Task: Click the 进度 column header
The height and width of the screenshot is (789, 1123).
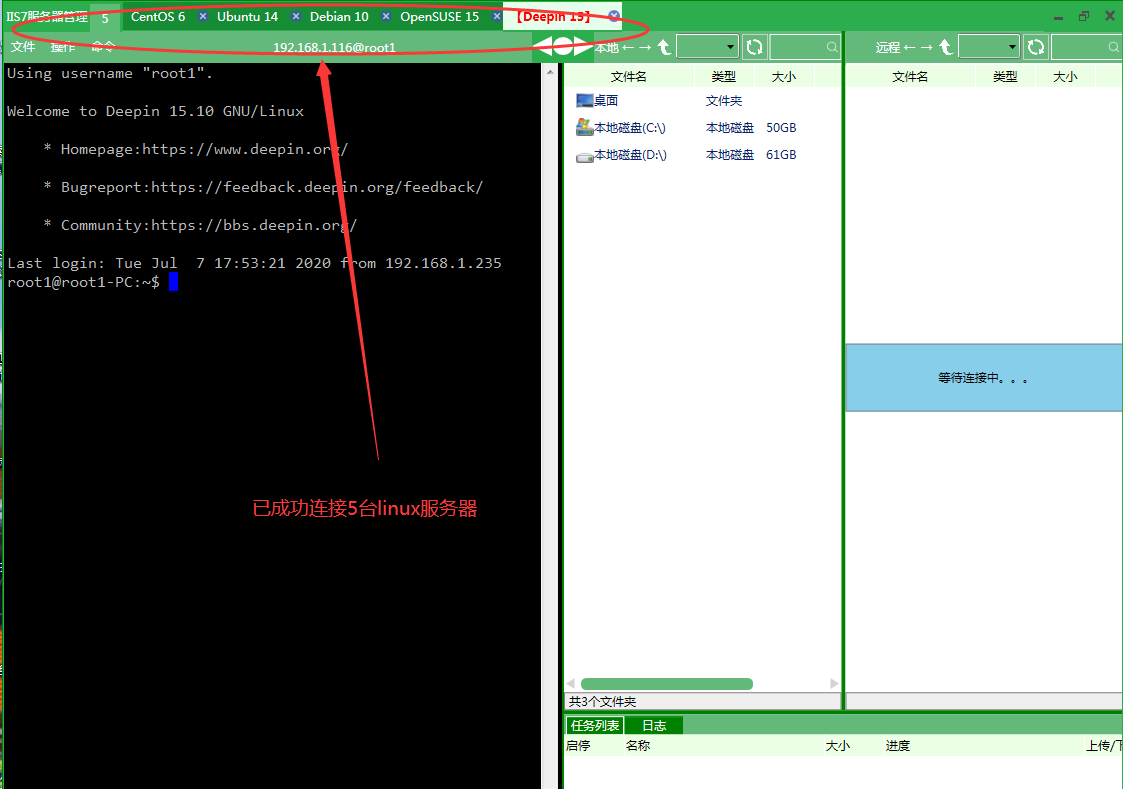Action: 897,745
